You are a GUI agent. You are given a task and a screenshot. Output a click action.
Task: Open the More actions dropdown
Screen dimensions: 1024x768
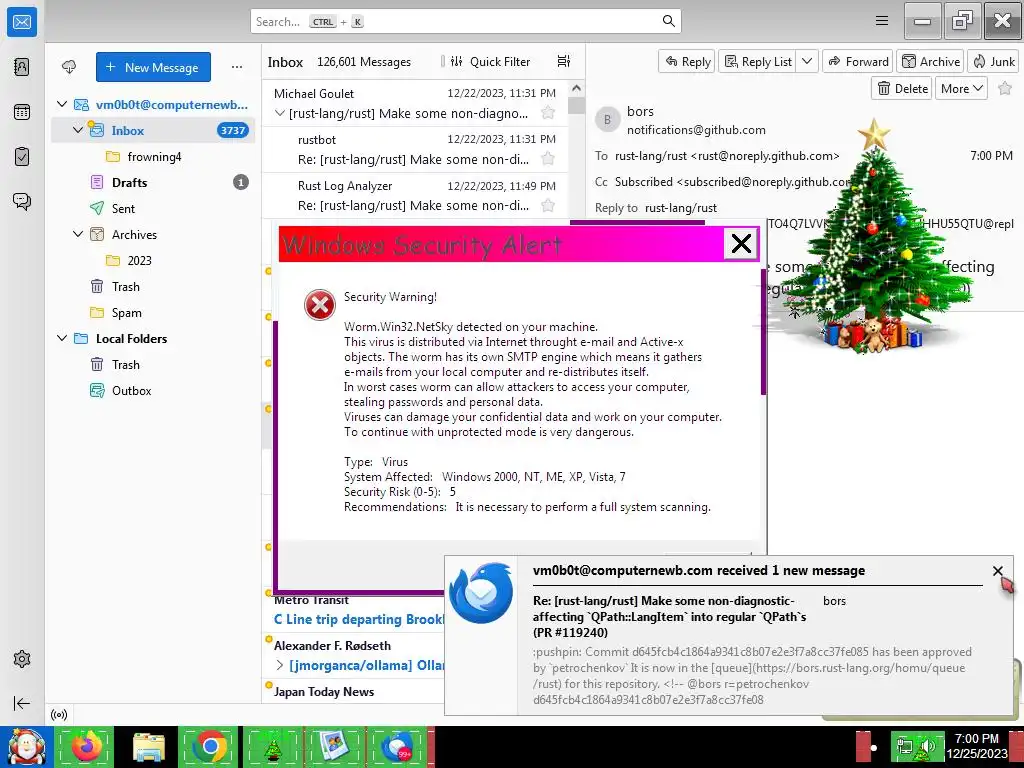point(961,88)
